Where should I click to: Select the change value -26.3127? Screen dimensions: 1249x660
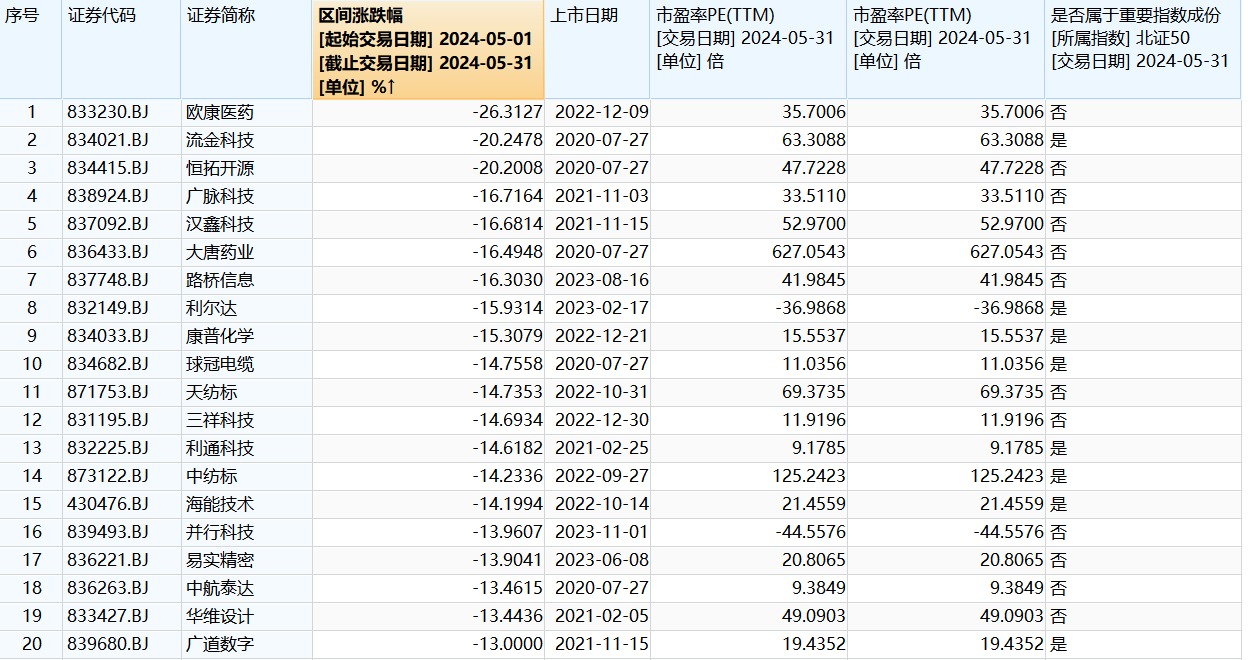pos(507,112)
